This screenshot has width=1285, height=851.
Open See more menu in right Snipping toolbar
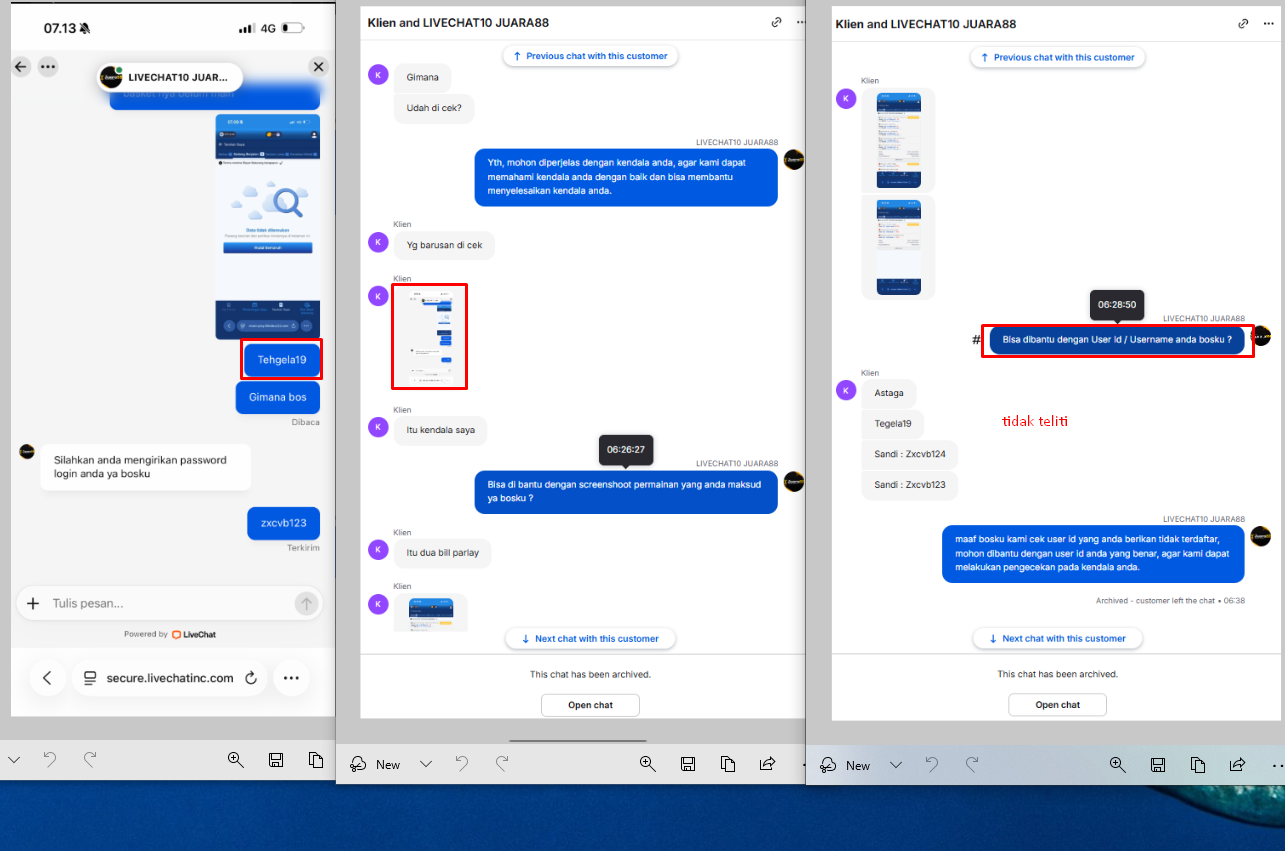coord(1276,765)
